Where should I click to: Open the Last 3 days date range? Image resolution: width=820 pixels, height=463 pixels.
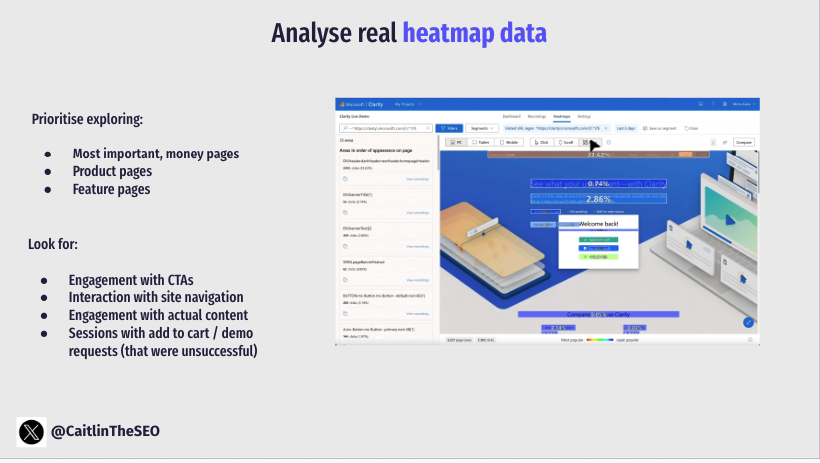click(626, 128)
